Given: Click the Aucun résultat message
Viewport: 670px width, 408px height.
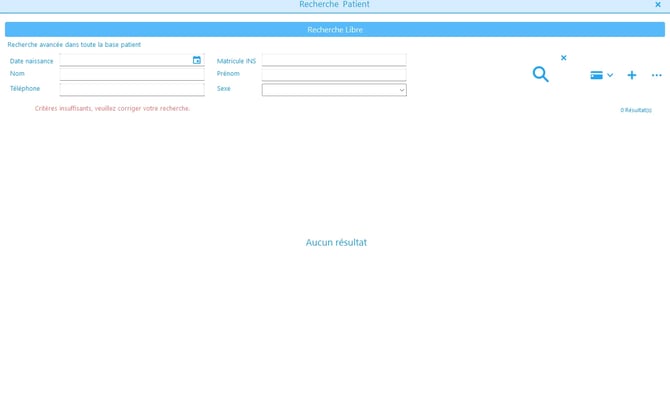Looking at the screenshot, I should click(x=336, y=243).
